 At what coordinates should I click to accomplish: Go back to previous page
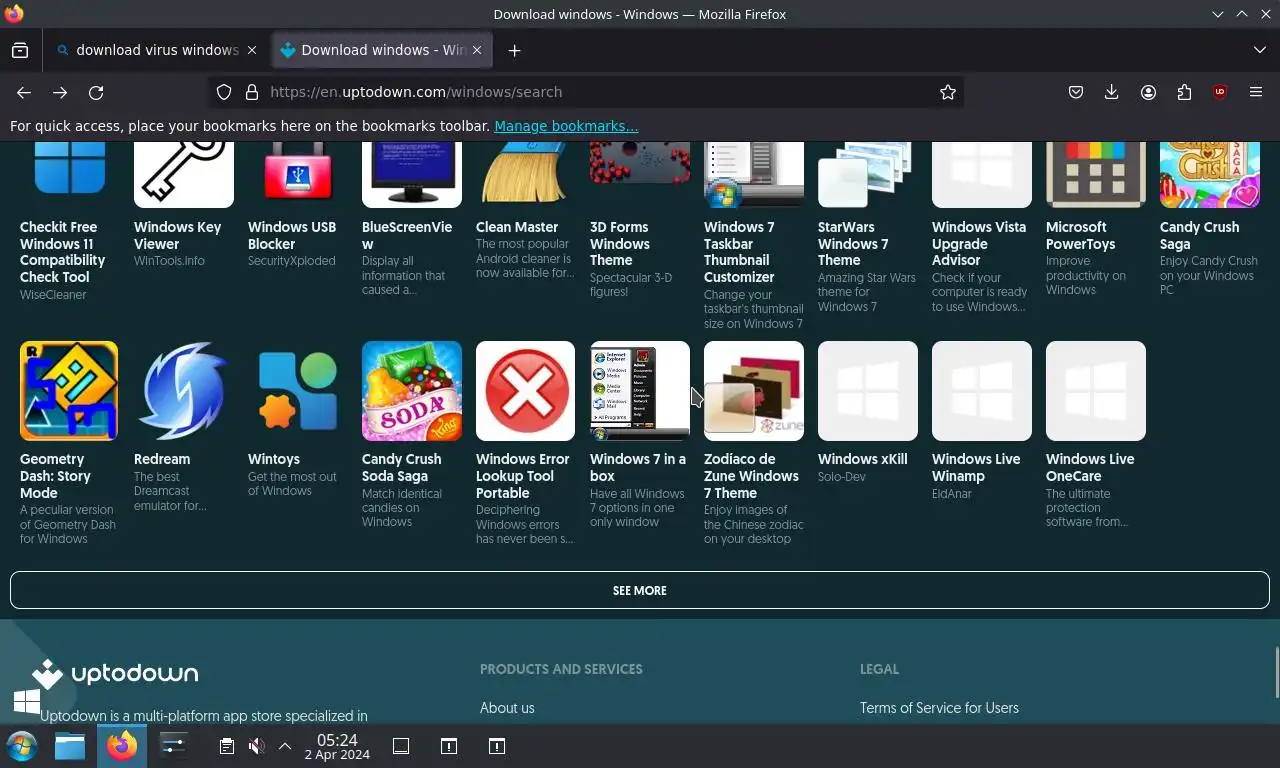point(24,92)
